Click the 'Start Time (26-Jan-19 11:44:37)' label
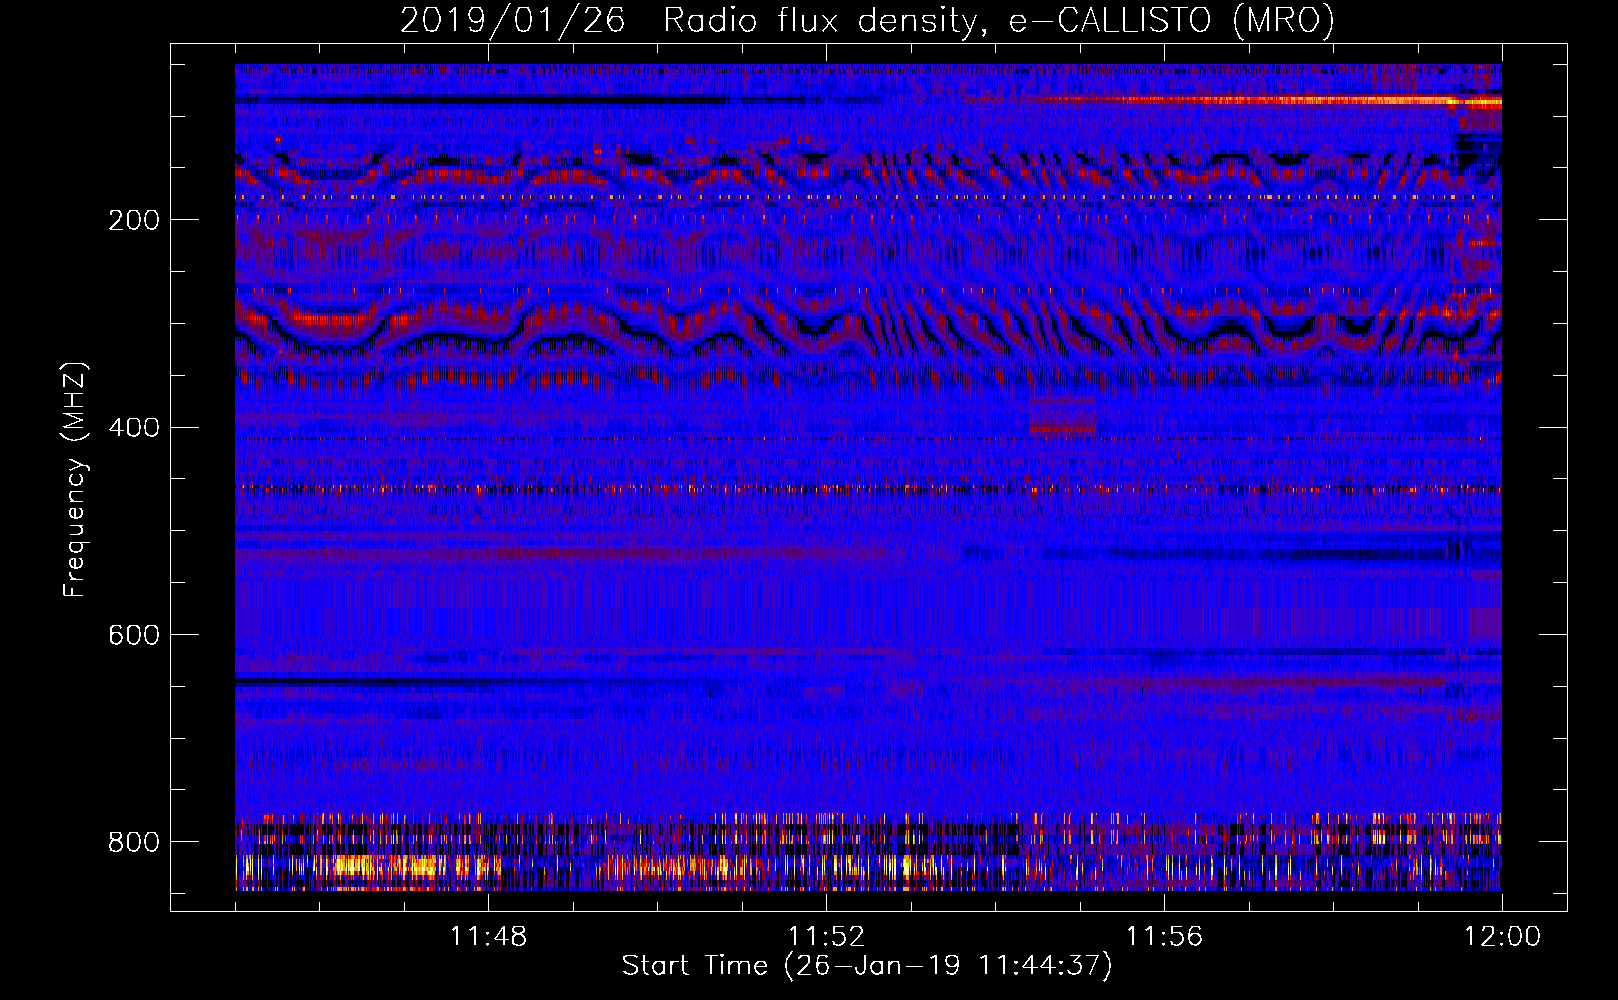 [x=867, y=966]
